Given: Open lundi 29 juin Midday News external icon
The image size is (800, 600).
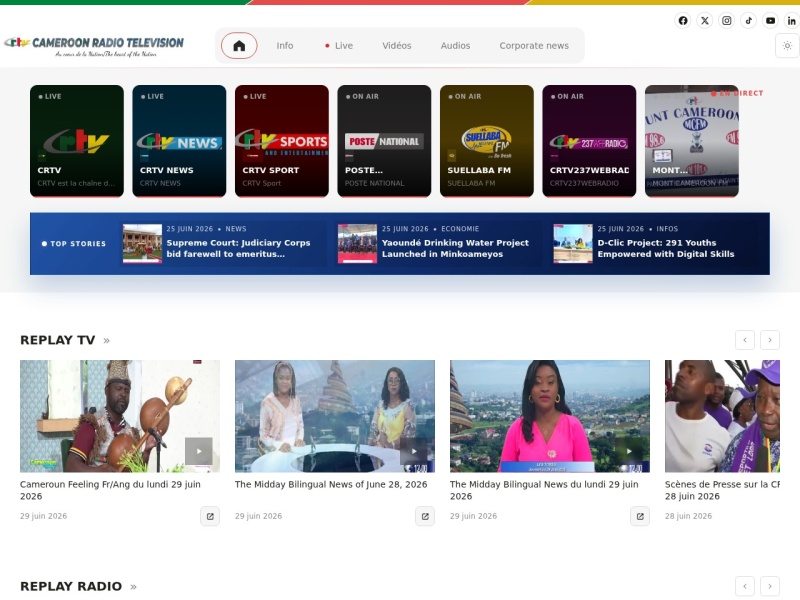Looking at the screenshot, I should coord(640,516).
